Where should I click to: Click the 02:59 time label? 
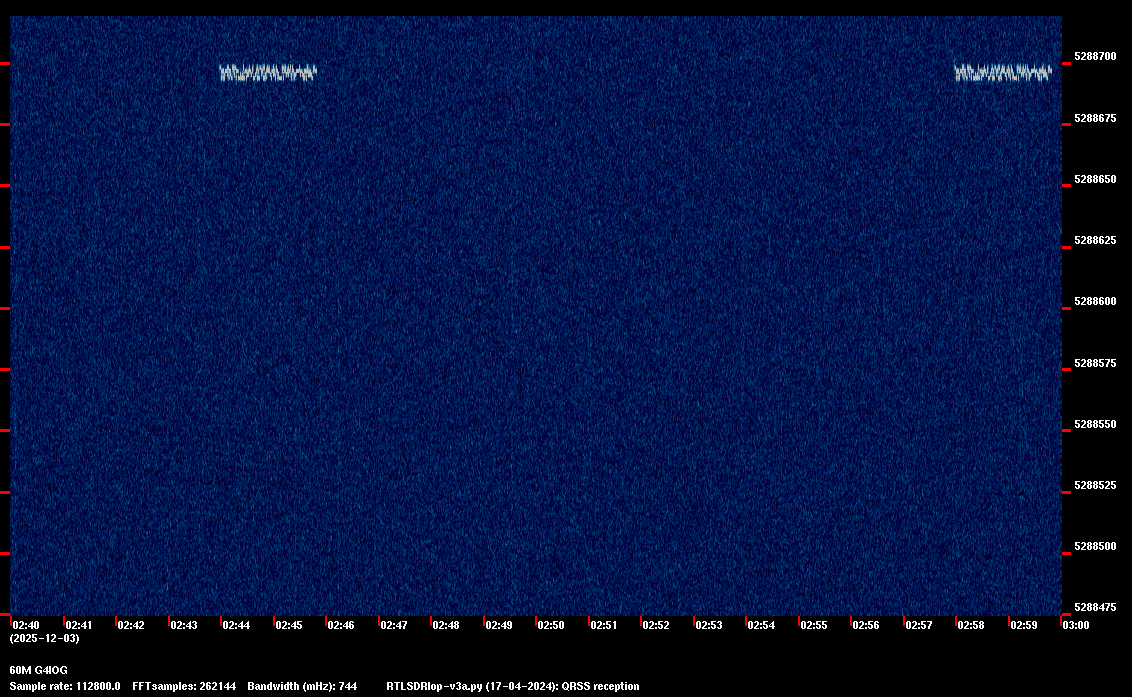pyautogui.click(x=1024, y=625)
